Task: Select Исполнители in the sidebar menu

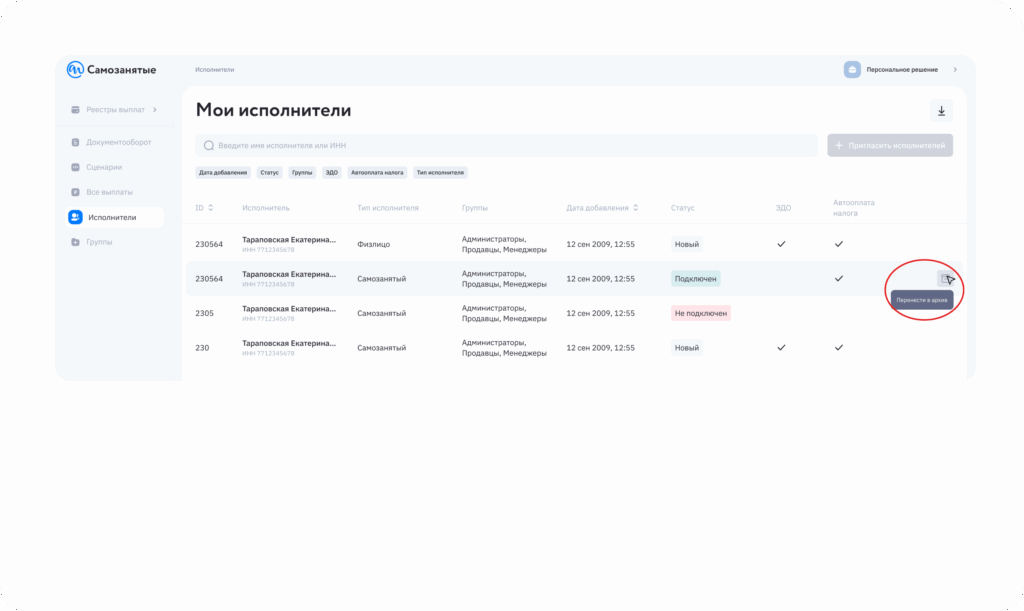Action: click(111, 217)
